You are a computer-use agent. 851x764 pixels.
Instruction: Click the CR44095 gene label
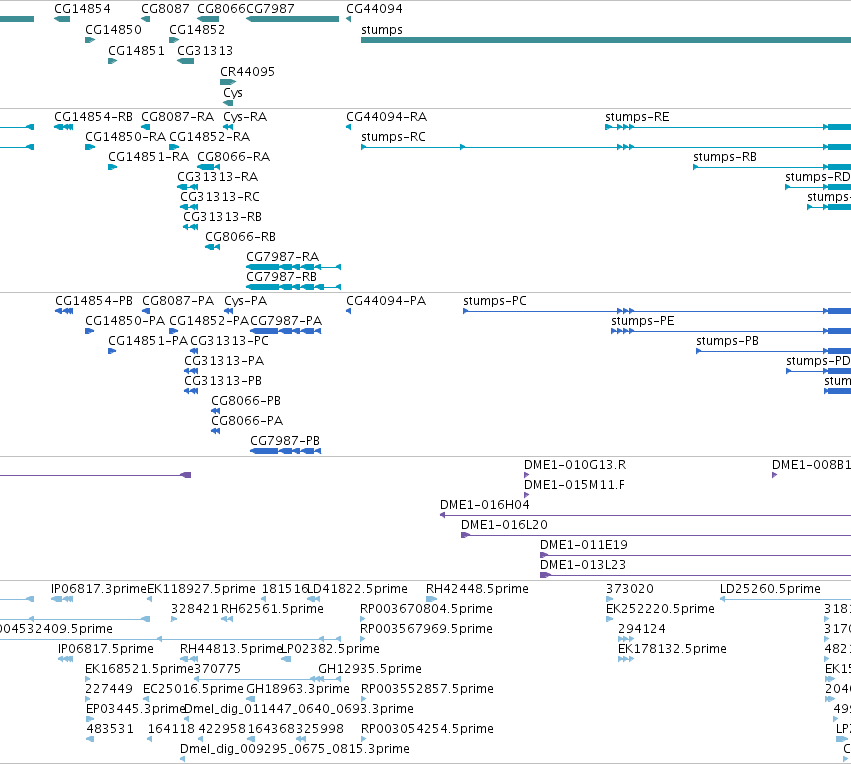(247, 72)
